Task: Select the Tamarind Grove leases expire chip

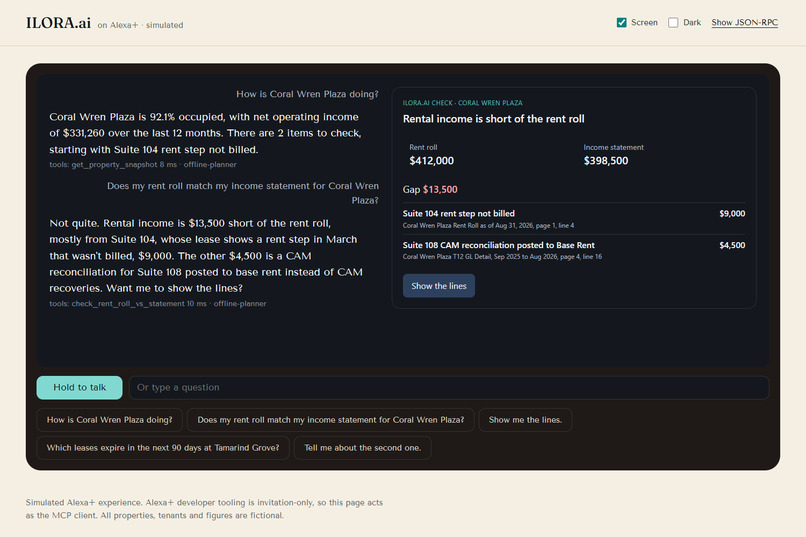Action: click(x=163, y=448)
